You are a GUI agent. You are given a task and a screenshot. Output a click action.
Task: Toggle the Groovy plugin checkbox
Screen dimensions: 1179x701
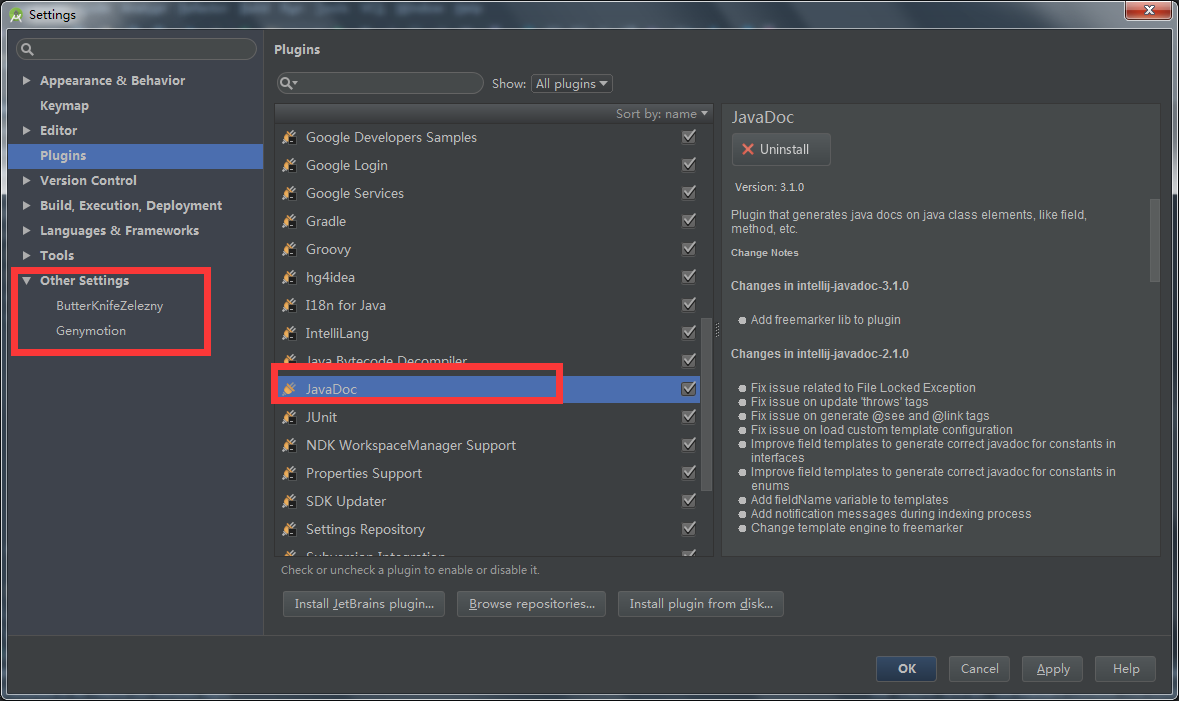[x=689, y=249]
